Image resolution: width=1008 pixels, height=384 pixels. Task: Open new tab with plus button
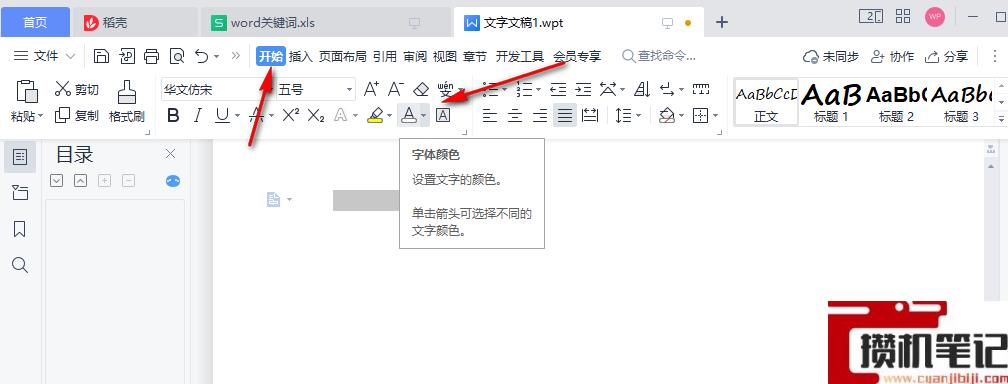click(x=722, y=23)
